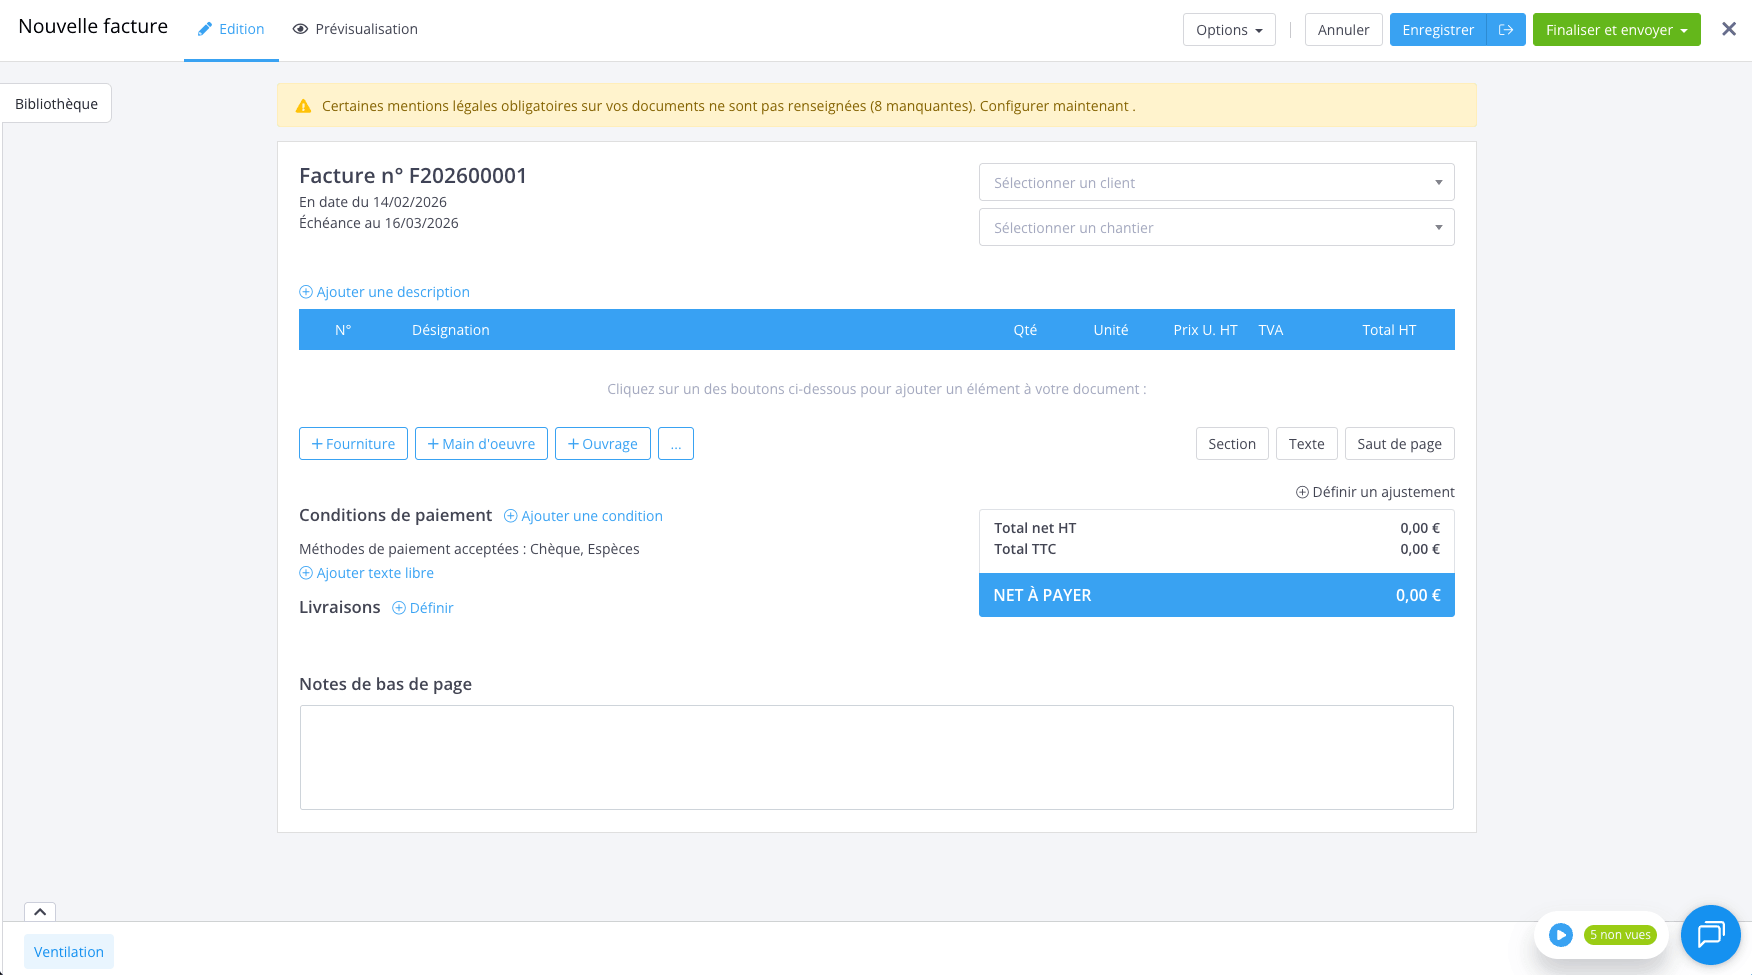The image size is (1752, 975).
Task: Open Finaliser et envoyer dropdown
Action: [1616, 30]
